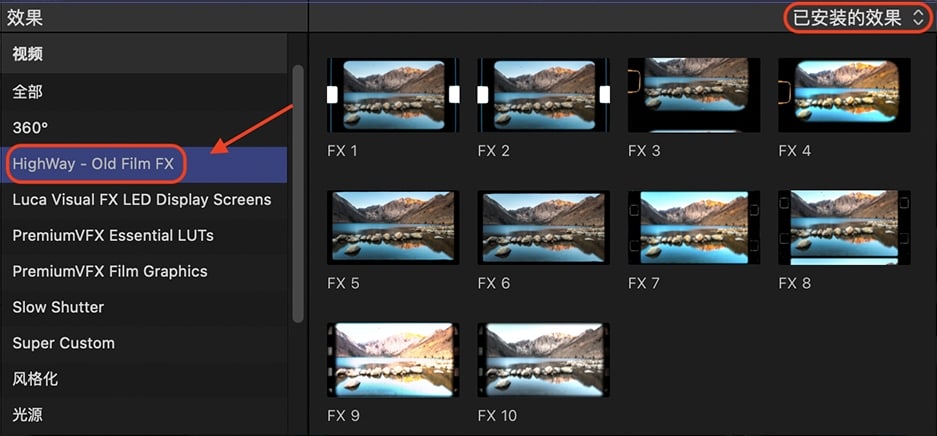Click the FX 1 label text
The width and height of the screenshot is (937, 436).
point(342,151)
